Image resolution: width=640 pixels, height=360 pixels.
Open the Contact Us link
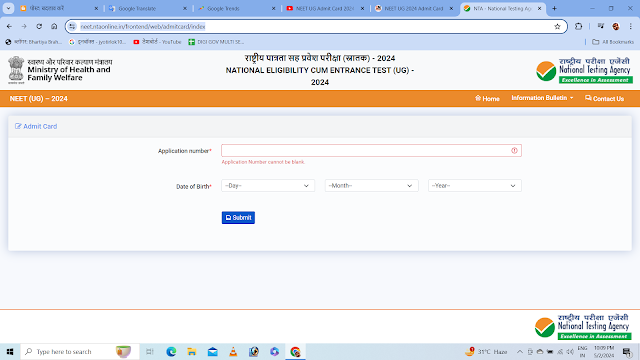pos(604,98)
